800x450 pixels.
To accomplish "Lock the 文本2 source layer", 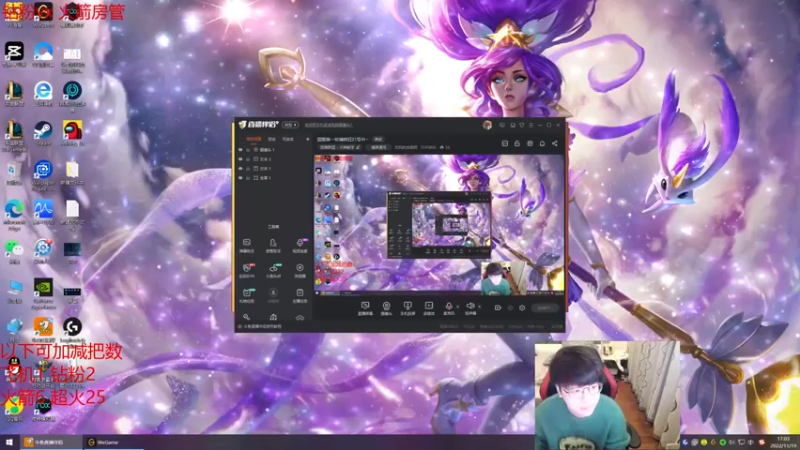I will 248,159.
